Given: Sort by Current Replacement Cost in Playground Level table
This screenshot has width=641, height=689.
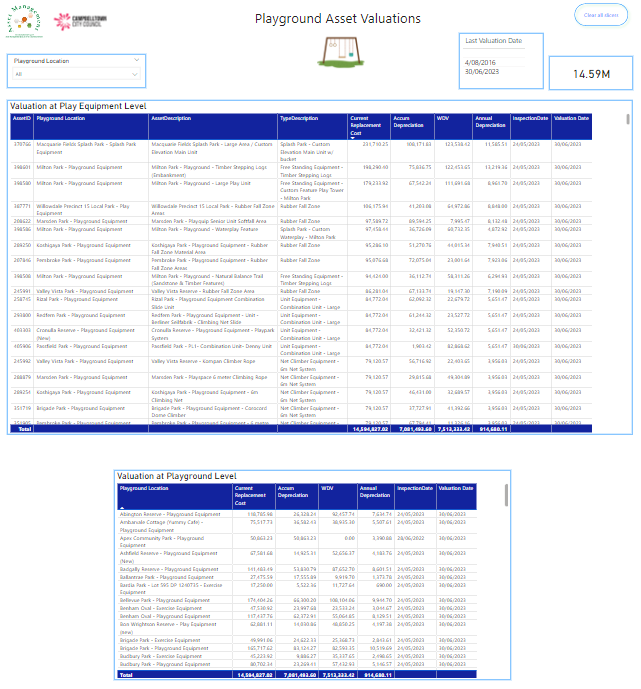Looking at the screenshot, I should point(250,495).
